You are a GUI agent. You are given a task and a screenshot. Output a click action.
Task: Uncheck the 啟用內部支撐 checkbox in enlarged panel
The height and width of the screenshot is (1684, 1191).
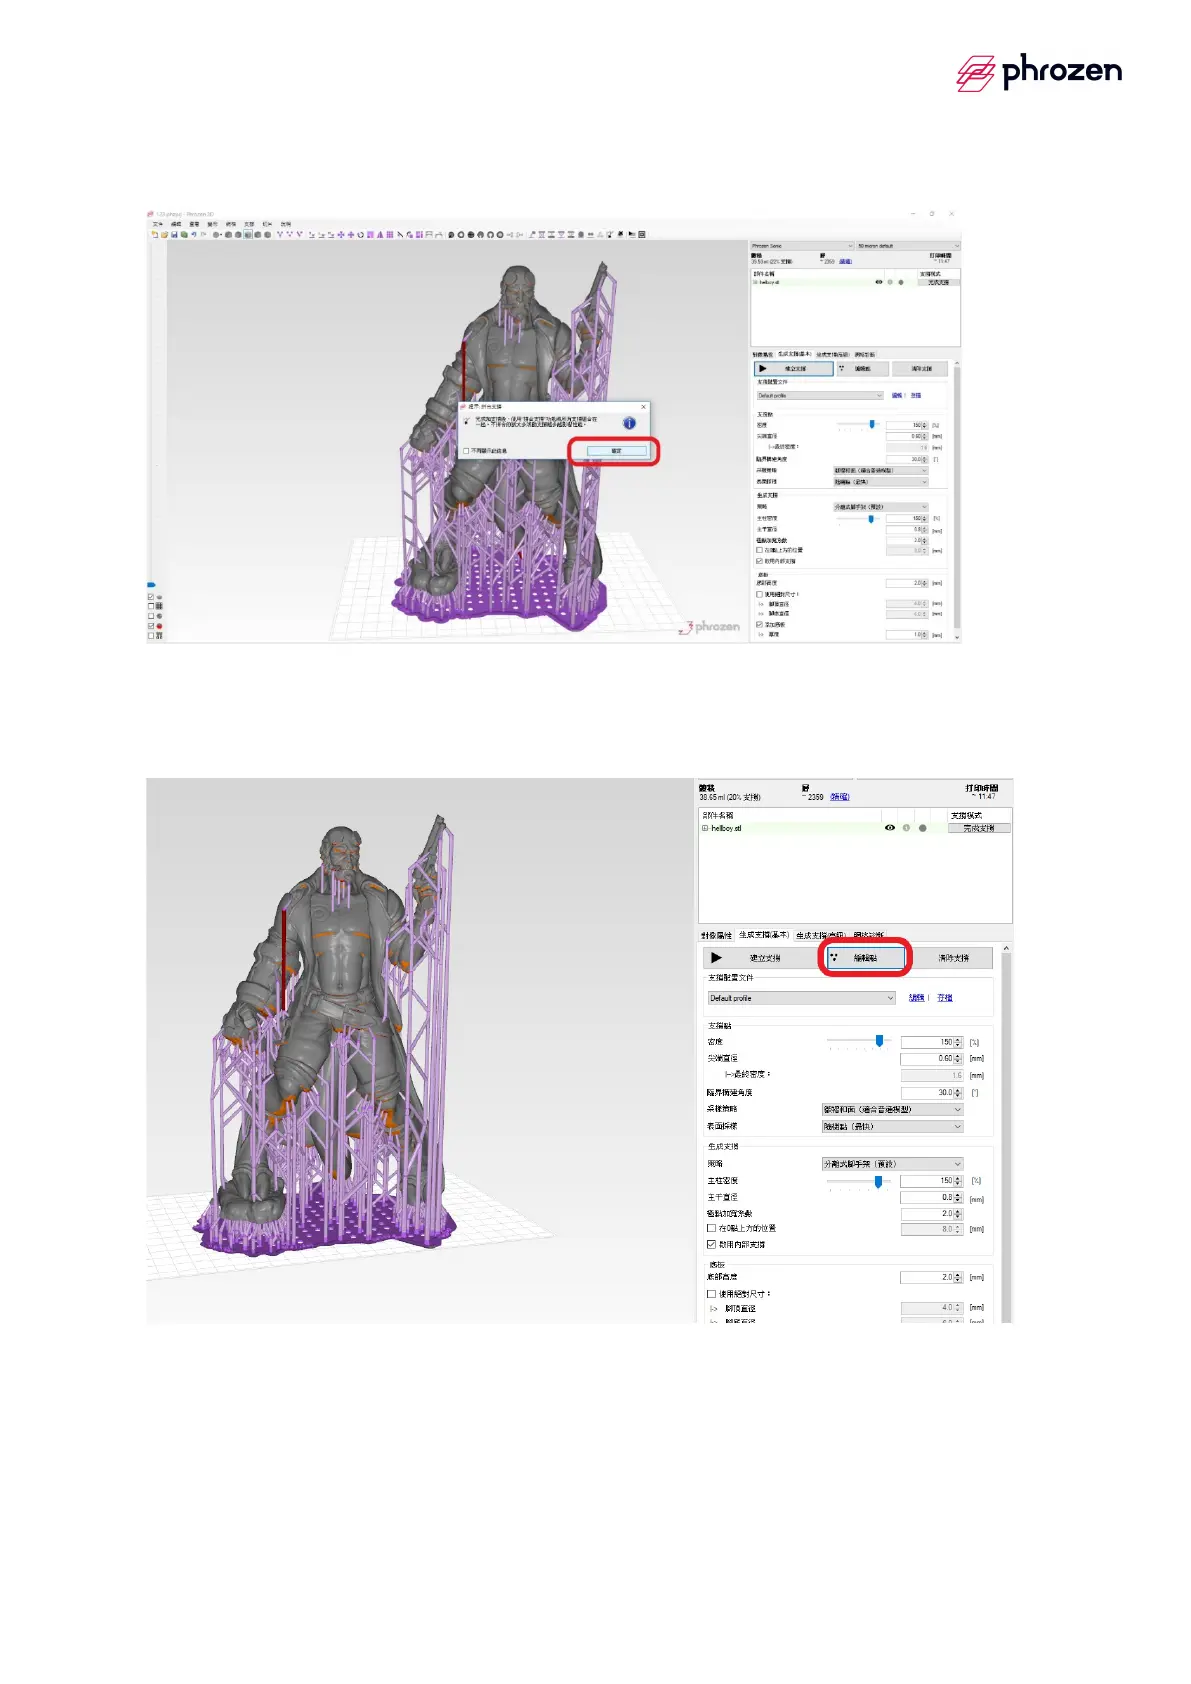[711, 1245]
